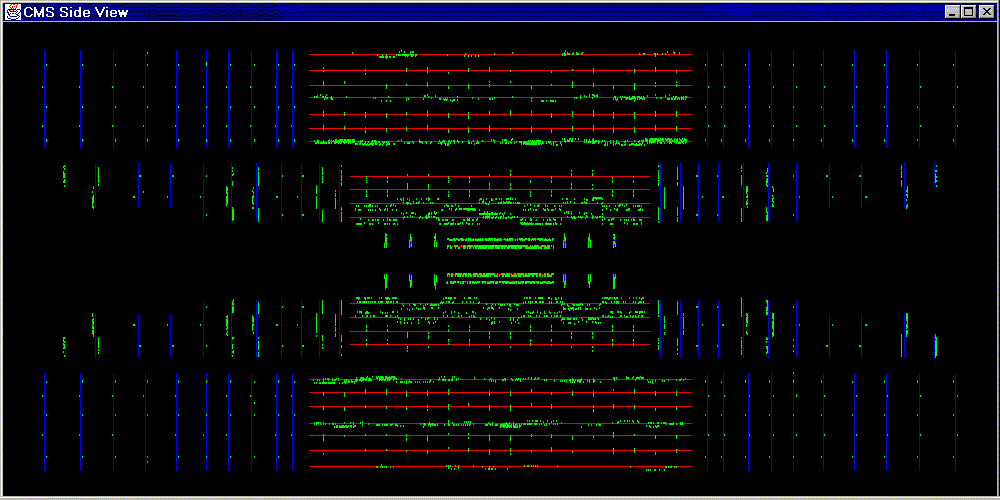Select bottommost red layer line of lower outer barrel
Image resolution: width=1000 pixels, height=500 pixels.
point(500,466)
